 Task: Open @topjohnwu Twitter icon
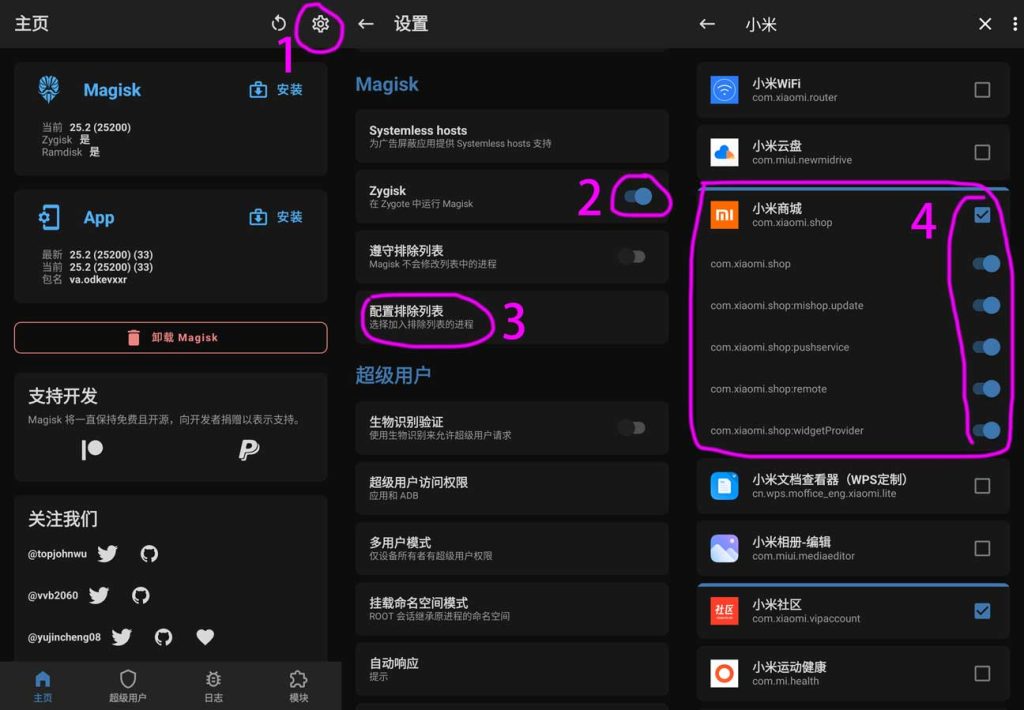pyautogui.click(x=108, y=554)
